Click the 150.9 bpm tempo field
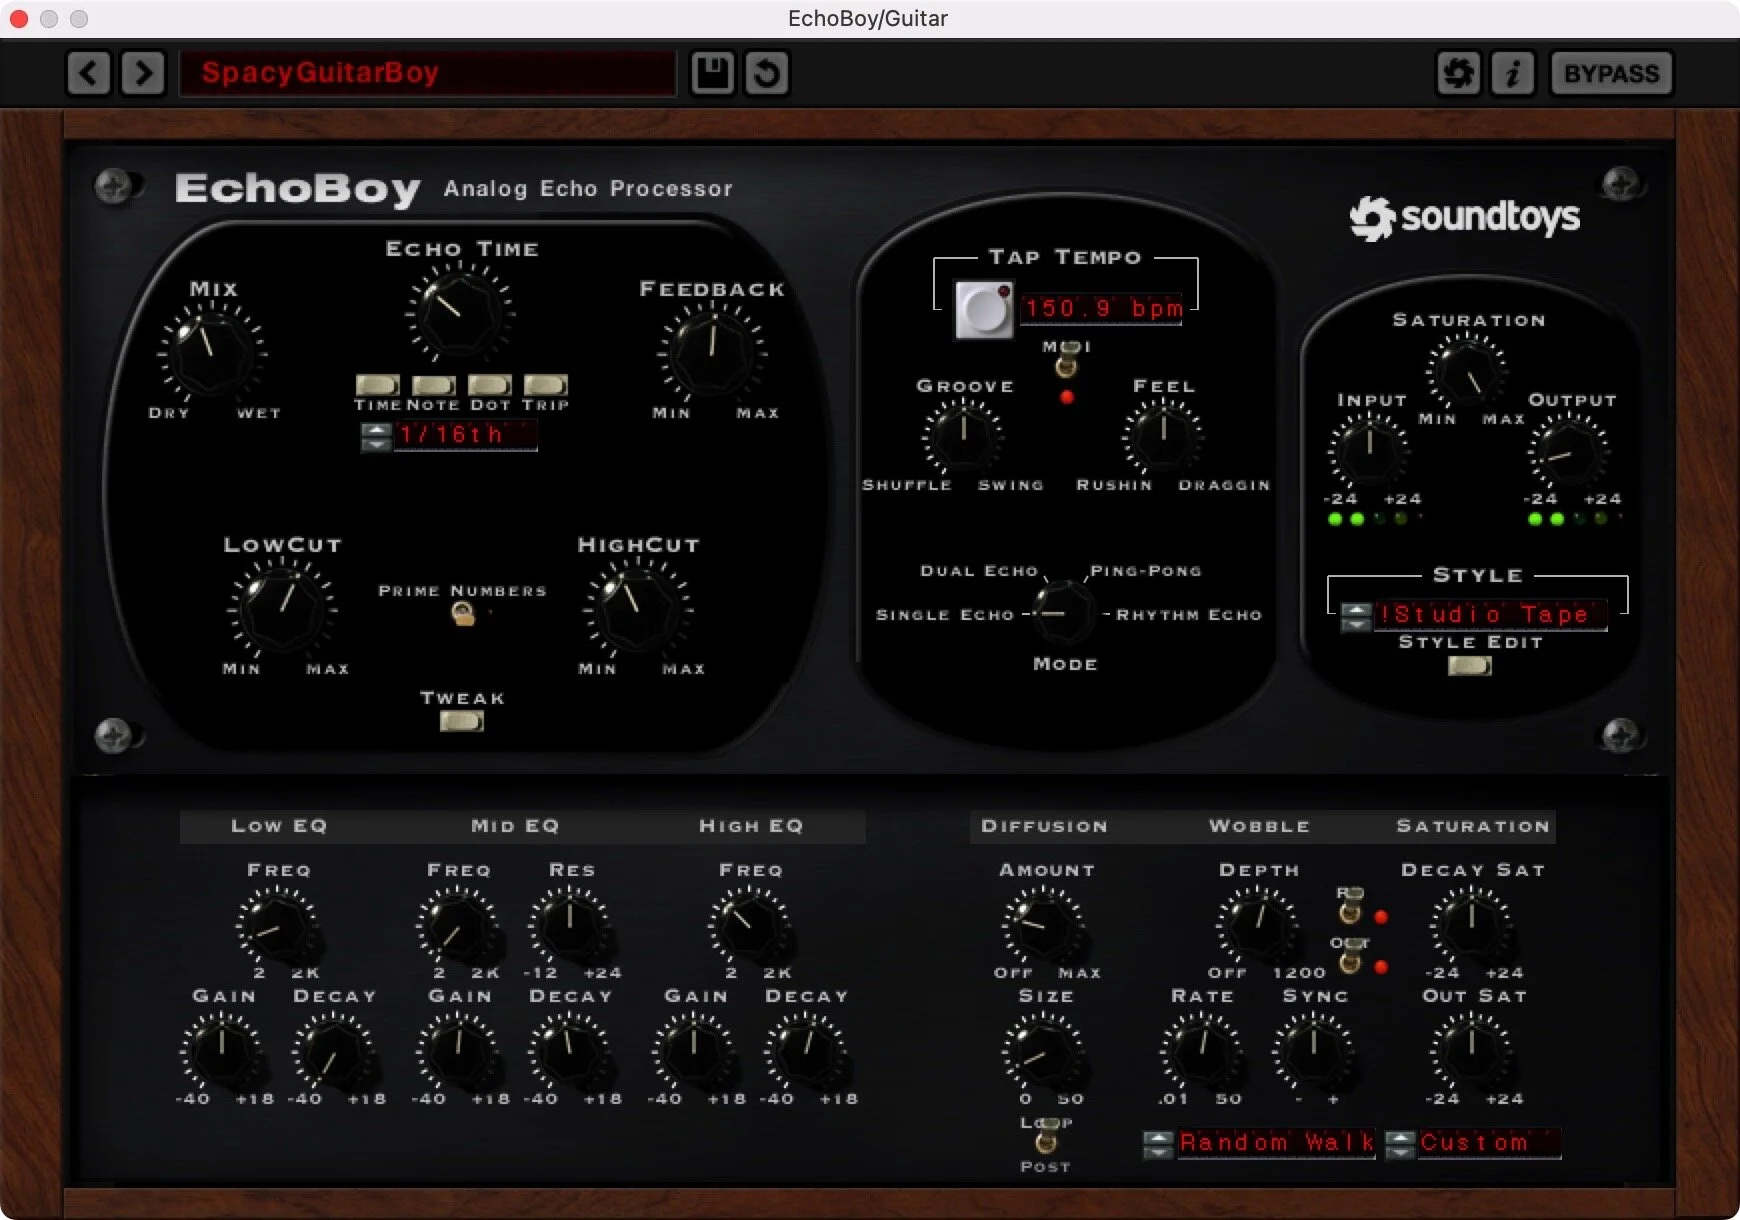 [1102, 308]
